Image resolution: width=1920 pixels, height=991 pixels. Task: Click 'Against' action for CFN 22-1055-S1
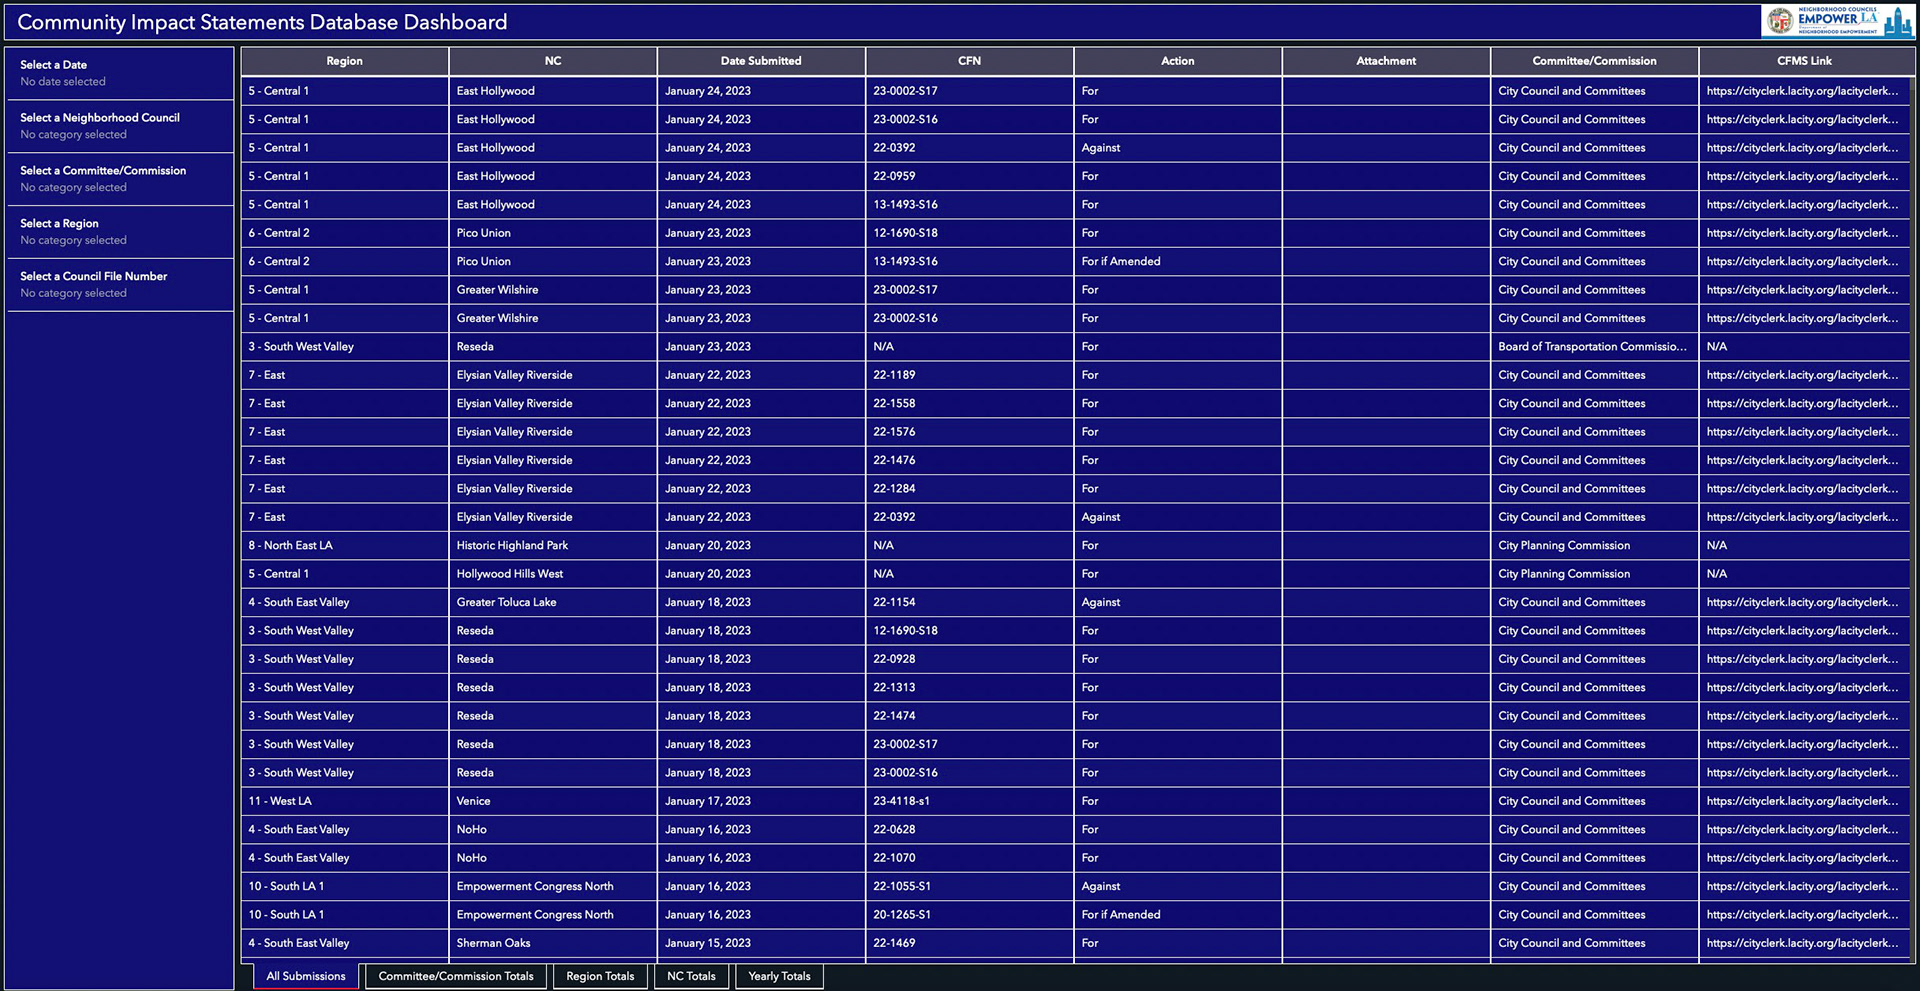point(1178,886)
